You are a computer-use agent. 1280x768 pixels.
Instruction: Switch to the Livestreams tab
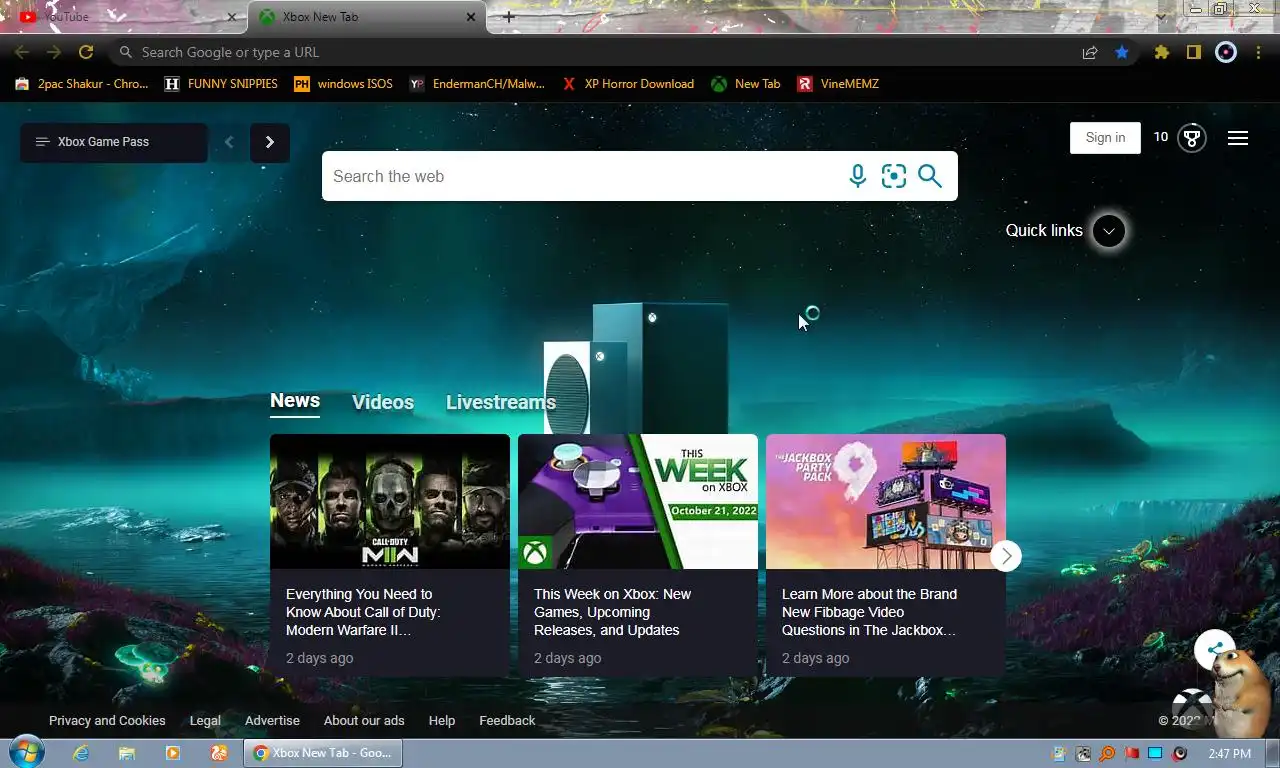click(x=501, y=402)
